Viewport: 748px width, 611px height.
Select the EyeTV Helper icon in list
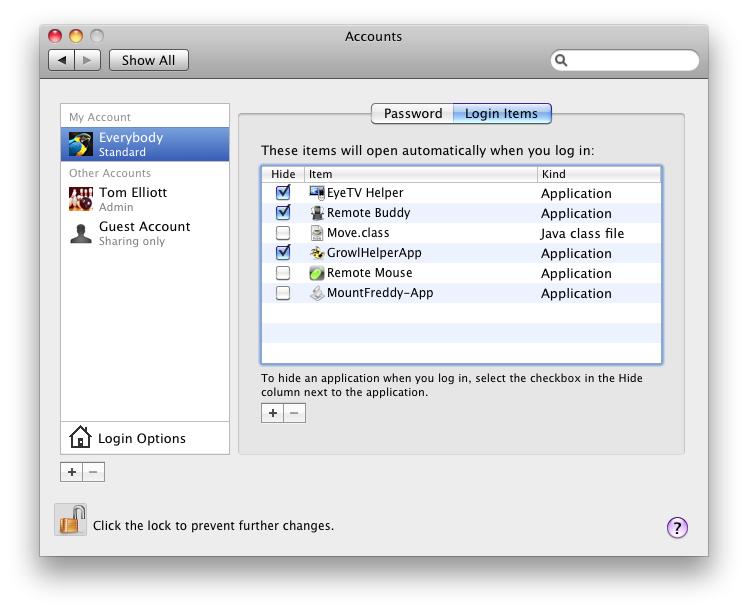317,193
